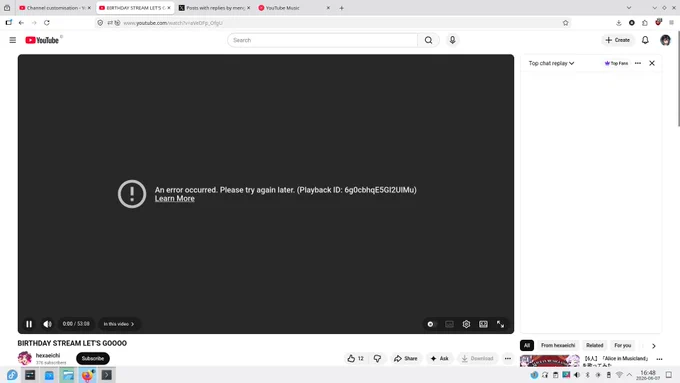Image resolution: width=680 pixels, height=383 pixels.
Task: Mute the video volume speaker icon
Action: [x=47, y=324]
